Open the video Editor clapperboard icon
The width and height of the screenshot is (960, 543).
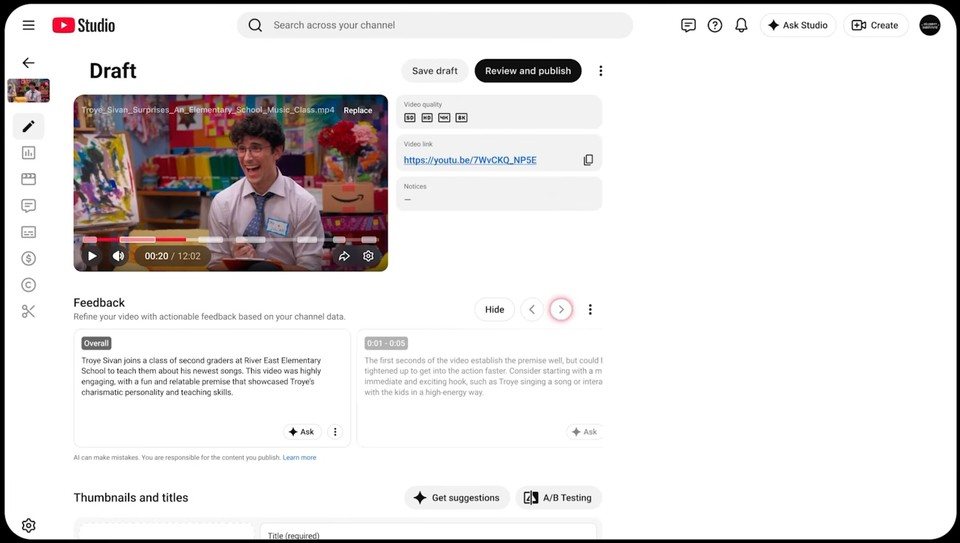[28, 179]
